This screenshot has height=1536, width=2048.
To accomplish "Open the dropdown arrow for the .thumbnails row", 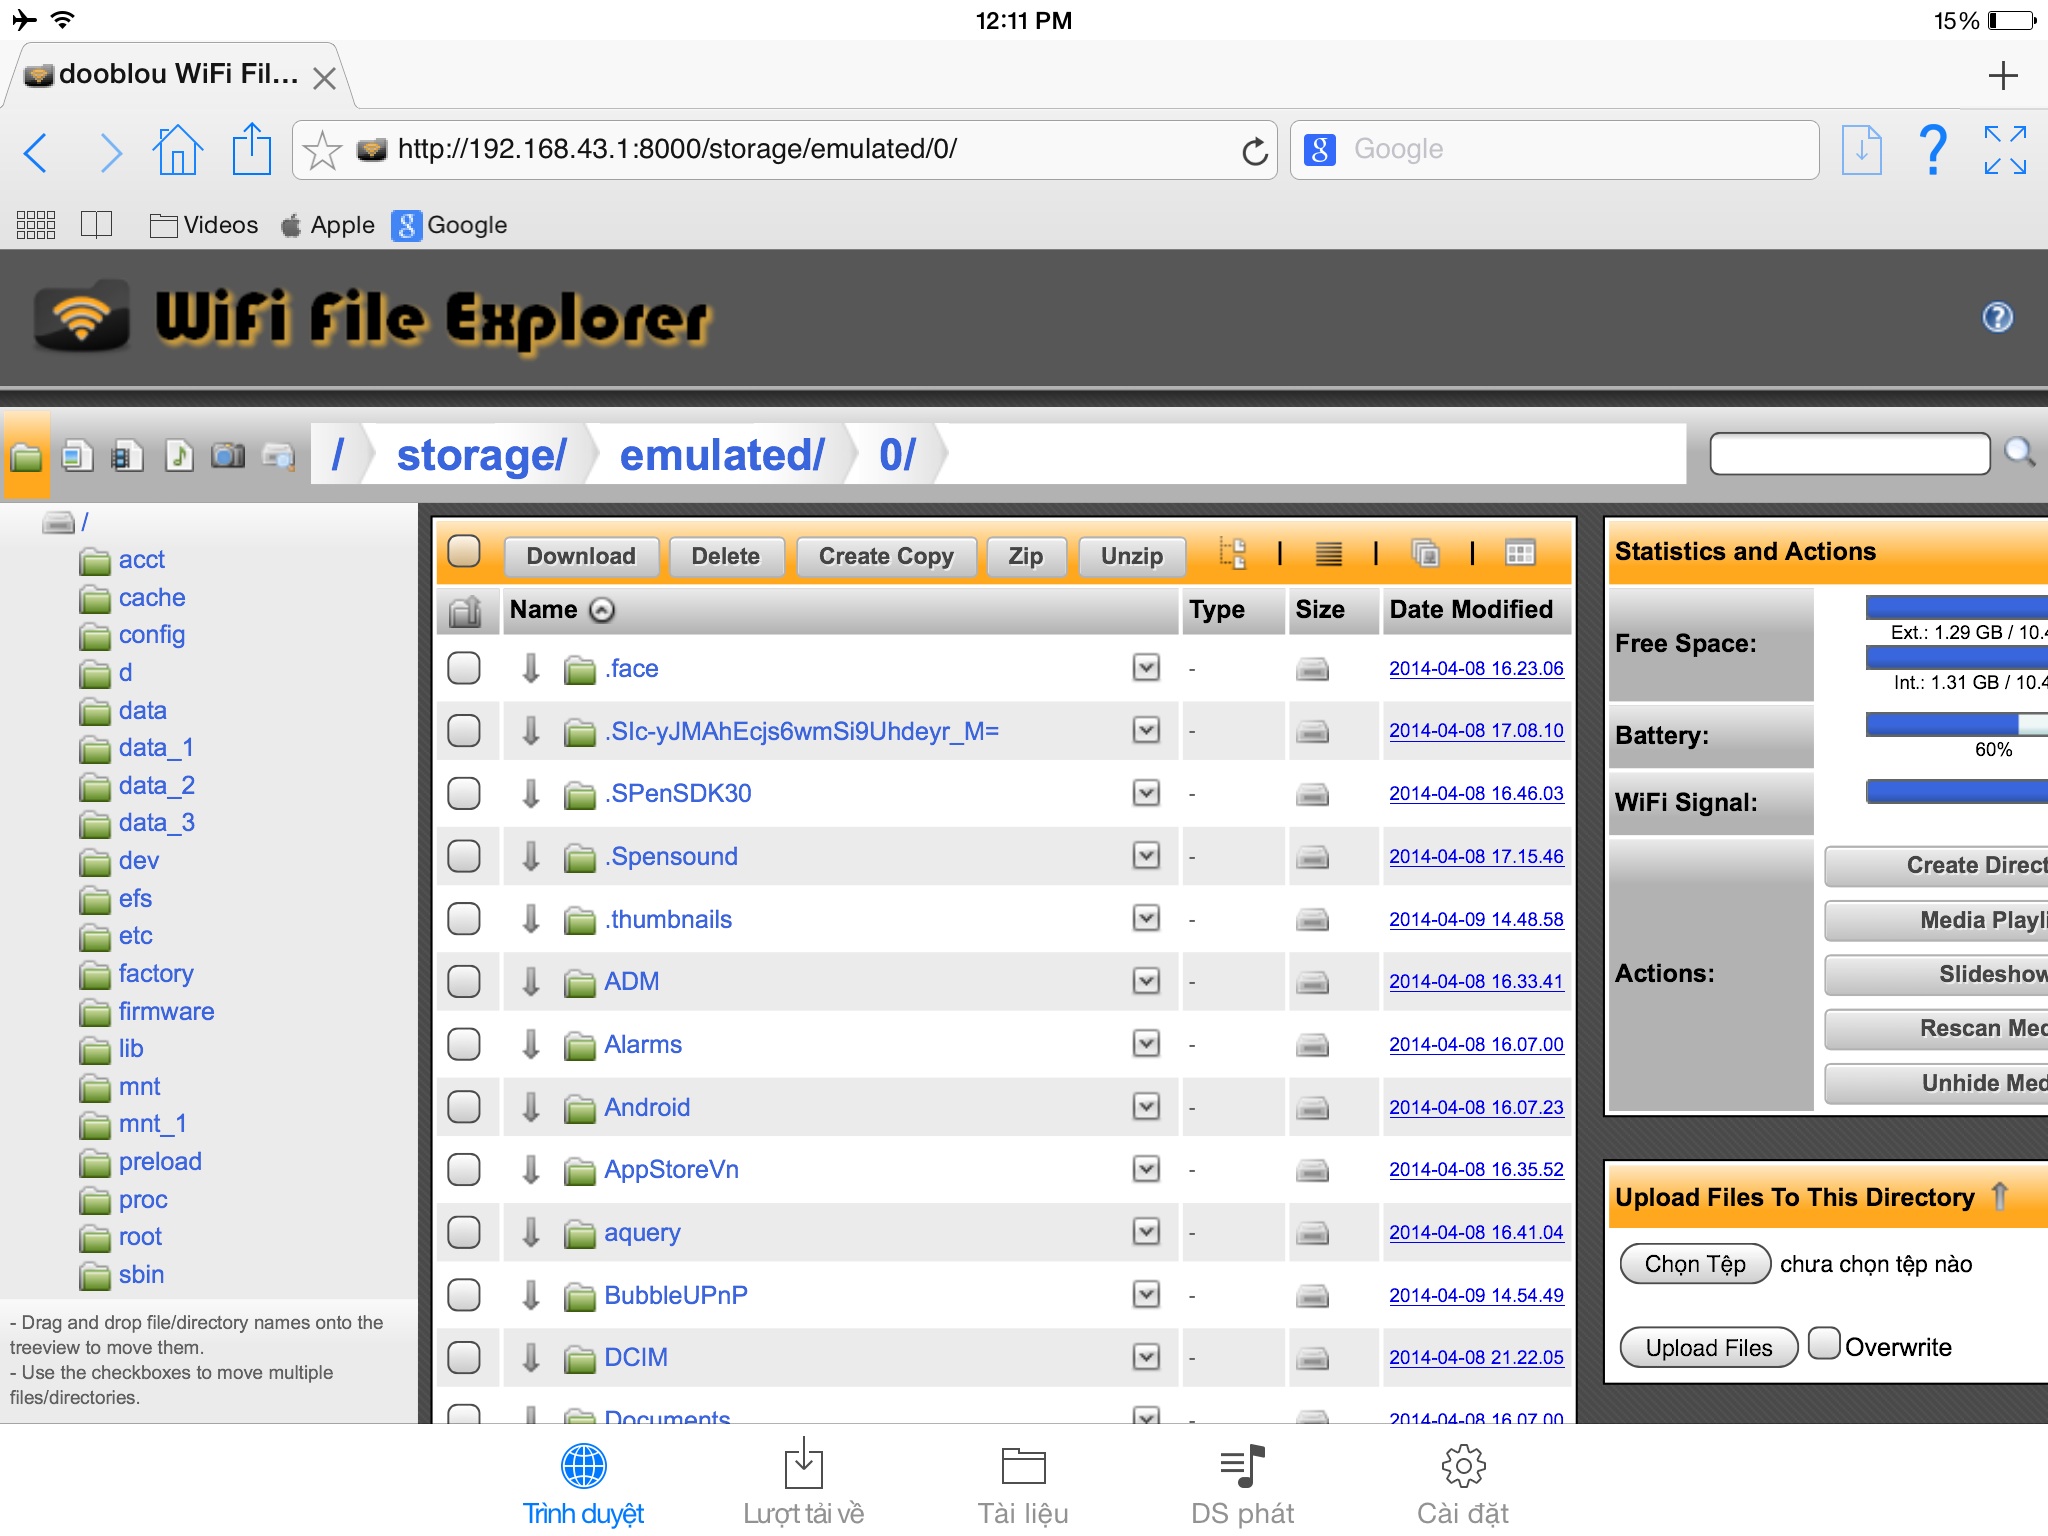I will (x=1146, y=918).
